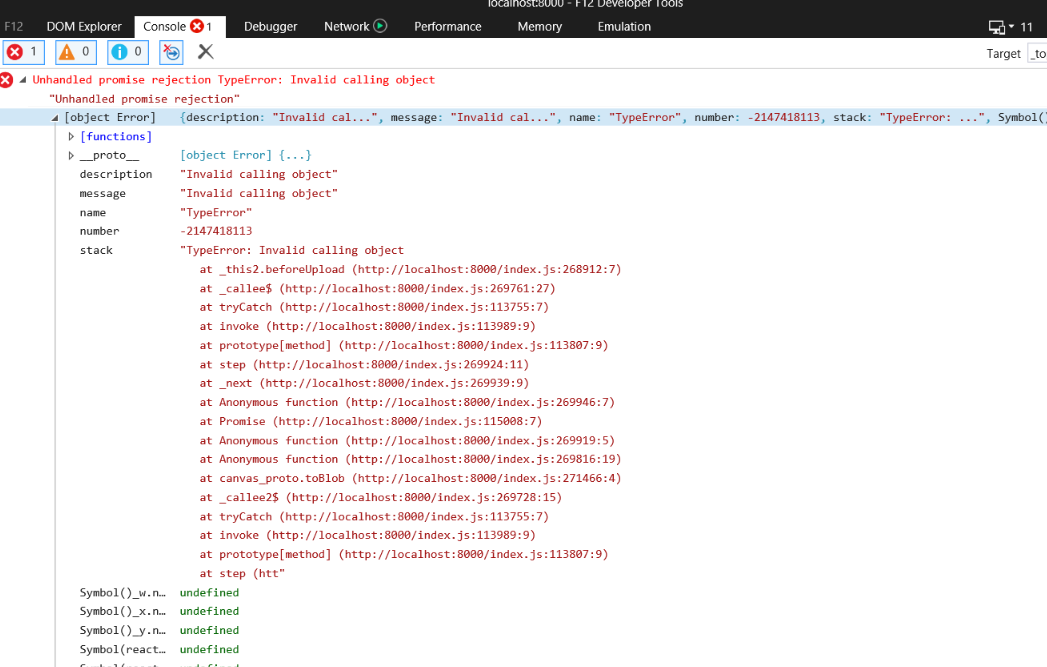Start a Network profiling session
1047x667 pixels.
pyautogui.click(x=382, y=26)
